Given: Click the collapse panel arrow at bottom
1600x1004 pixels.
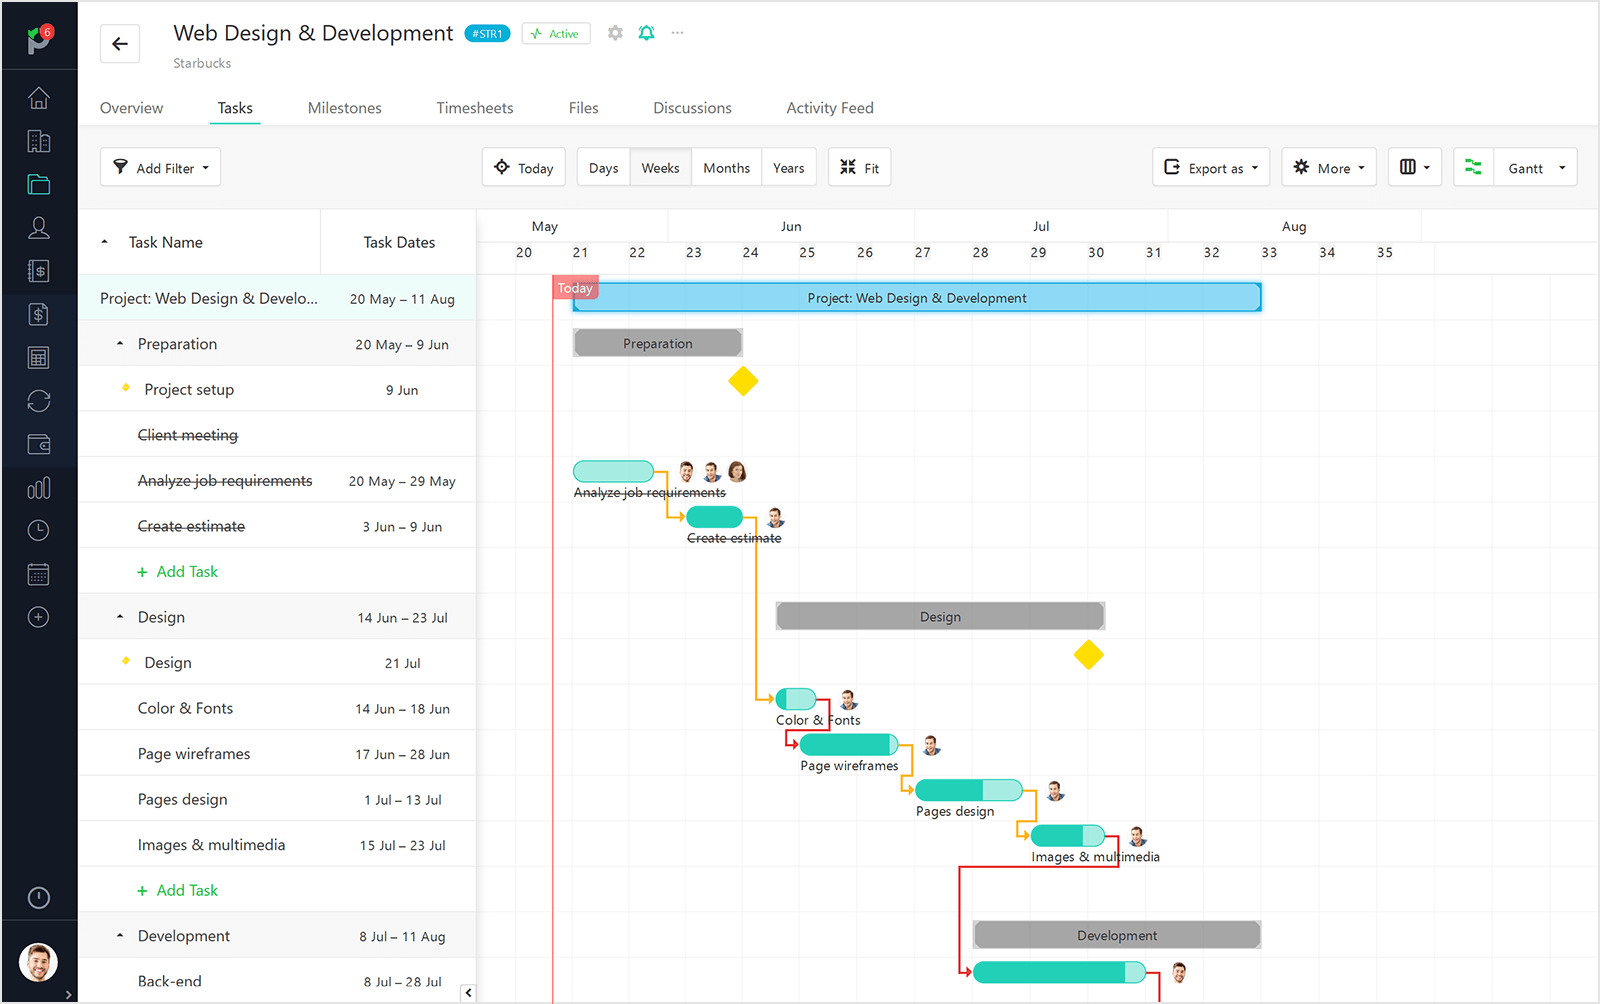Looking at the screenshot, I should pos(468,993).
